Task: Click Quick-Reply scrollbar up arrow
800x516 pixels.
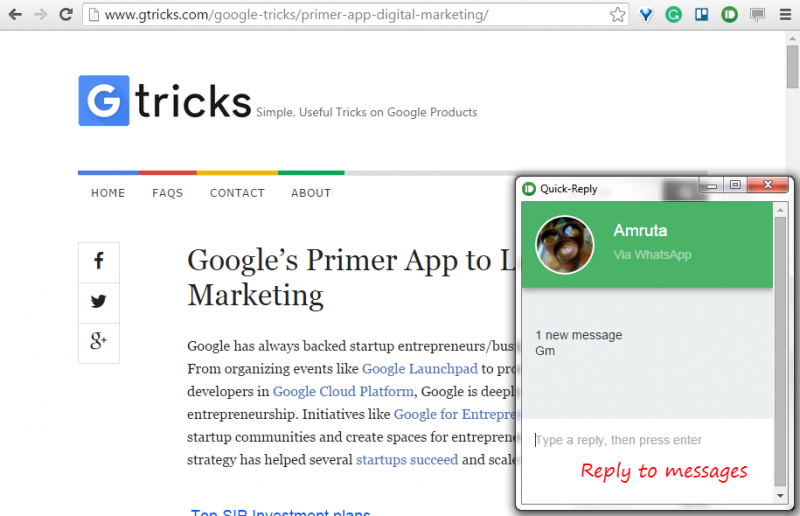Action: (x=780, y=209)
